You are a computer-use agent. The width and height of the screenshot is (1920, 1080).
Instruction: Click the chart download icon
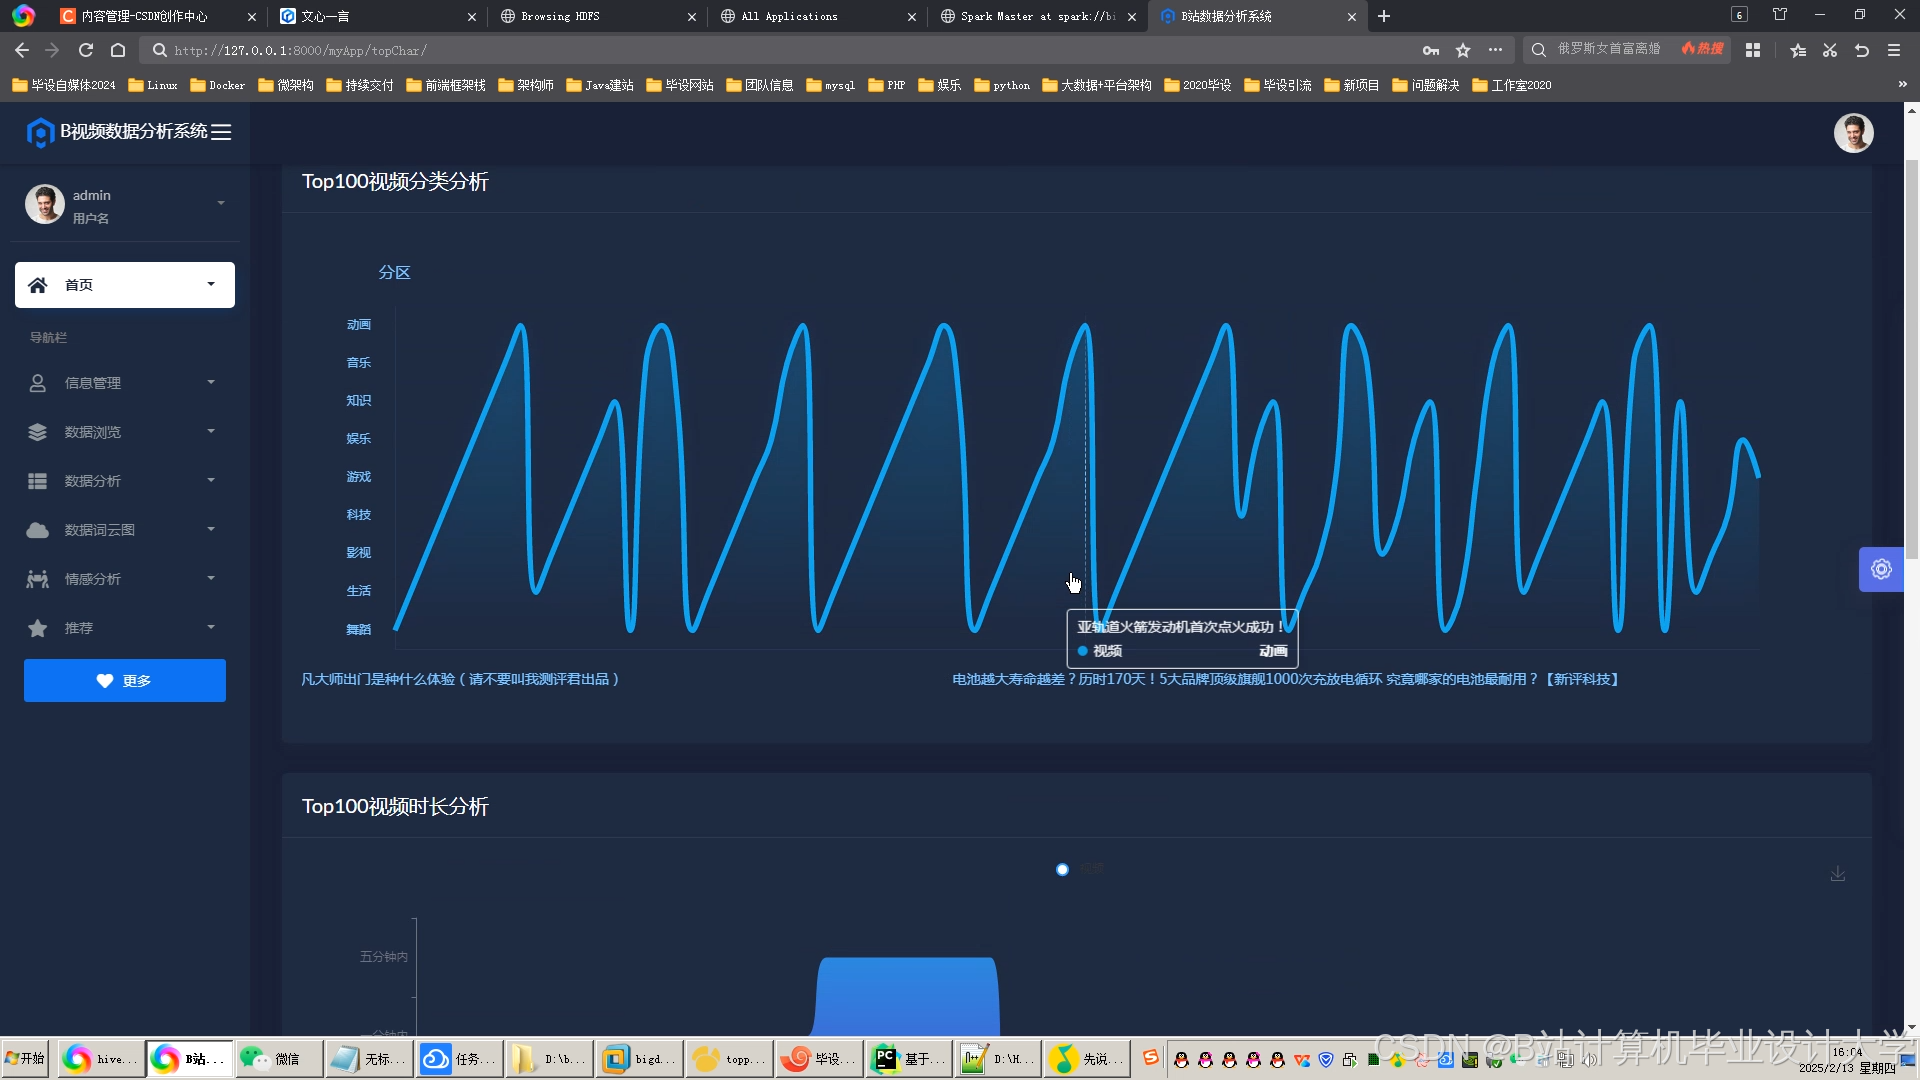1837,874
